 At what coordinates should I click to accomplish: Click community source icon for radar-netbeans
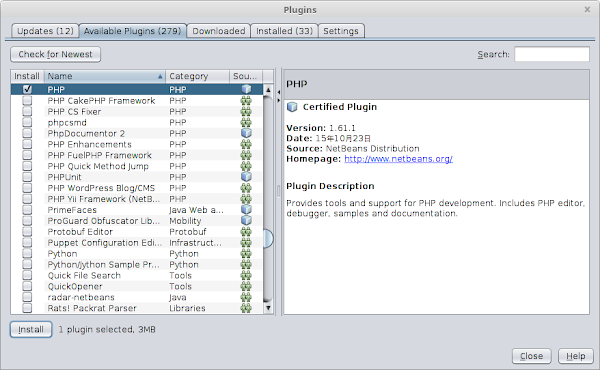coord(246,297)
